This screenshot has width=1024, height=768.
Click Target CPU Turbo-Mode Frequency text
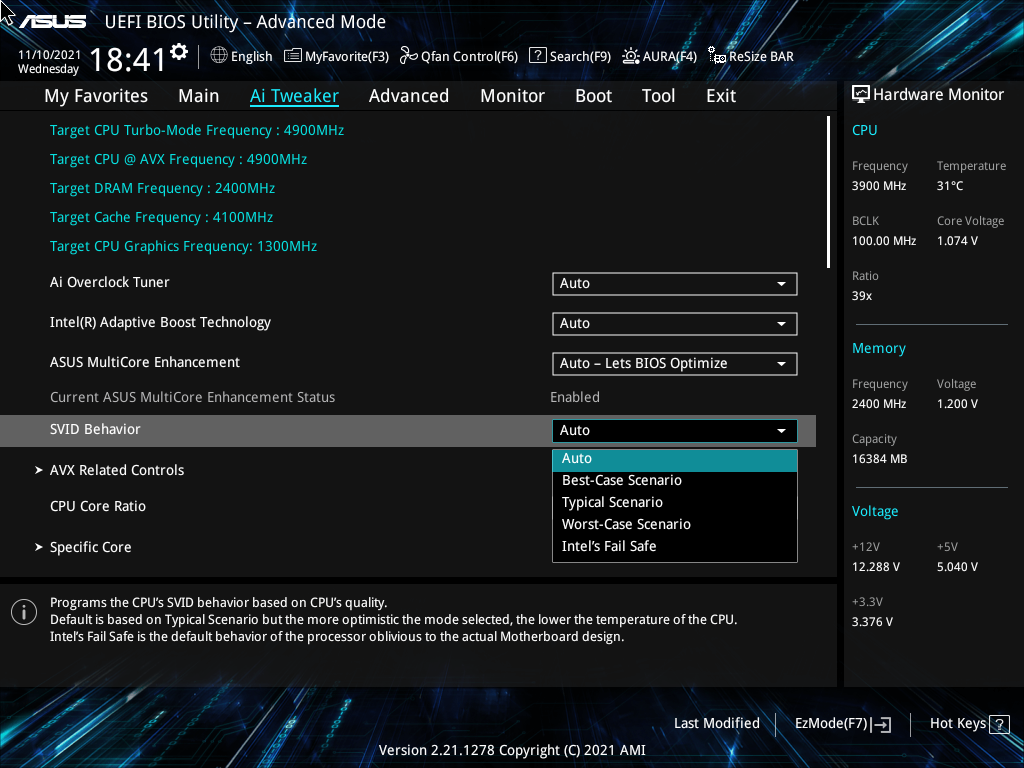pos(197,130)
